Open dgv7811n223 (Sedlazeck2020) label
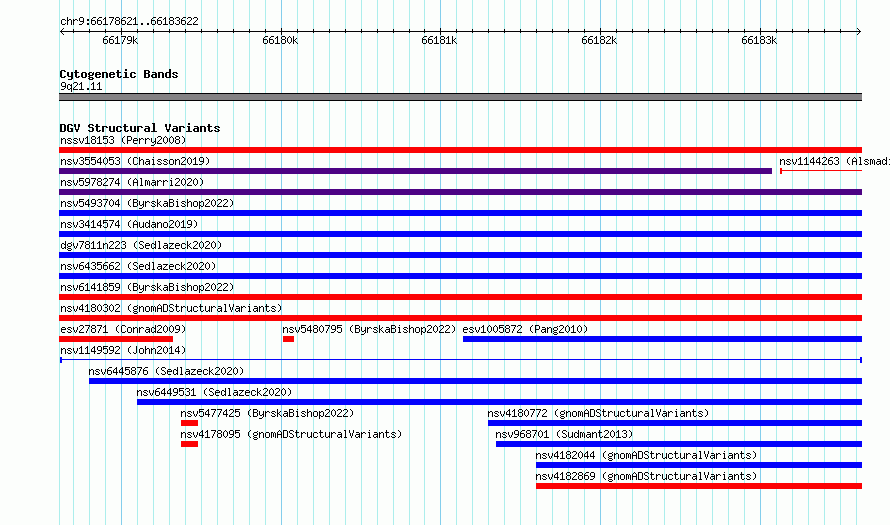890x525 pixels. tap(141, 245)
